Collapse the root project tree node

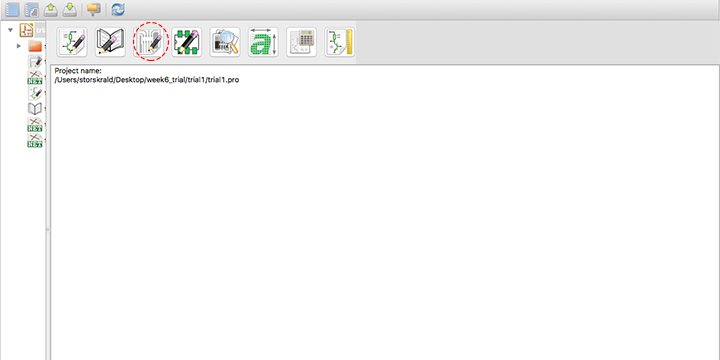(11, 30)
